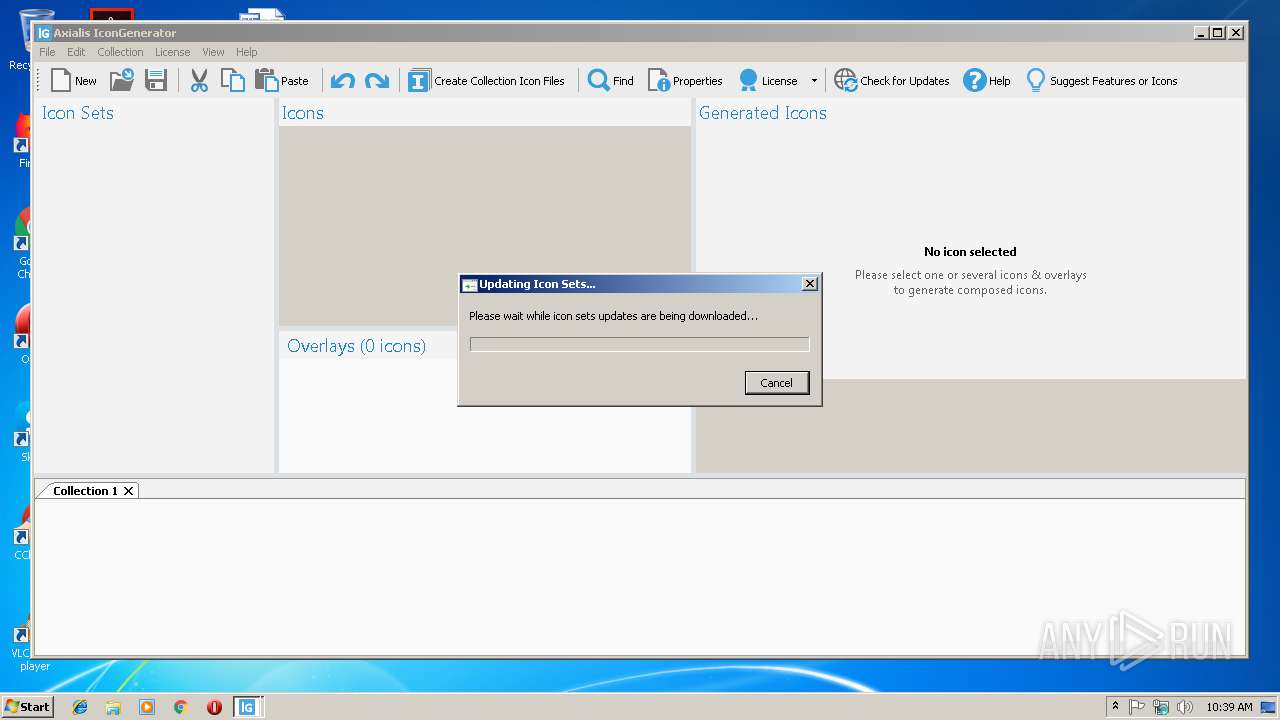
Task: Click the download progress bar
Action: point(640,344)
